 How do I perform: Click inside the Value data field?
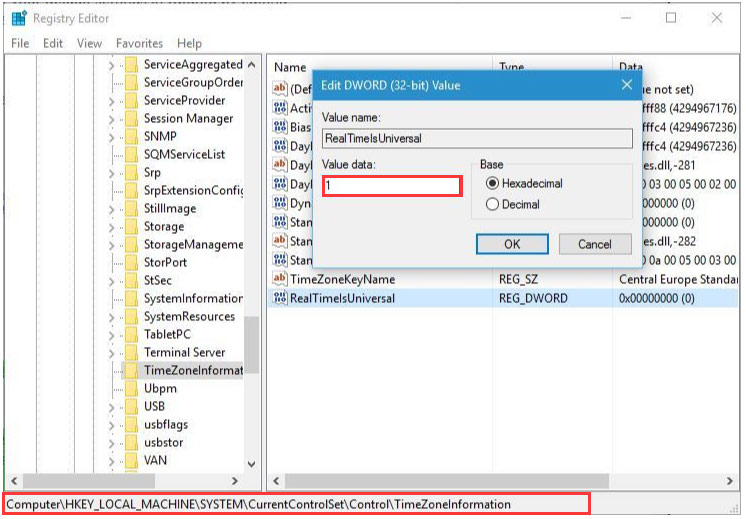click(x=392, y=186)
